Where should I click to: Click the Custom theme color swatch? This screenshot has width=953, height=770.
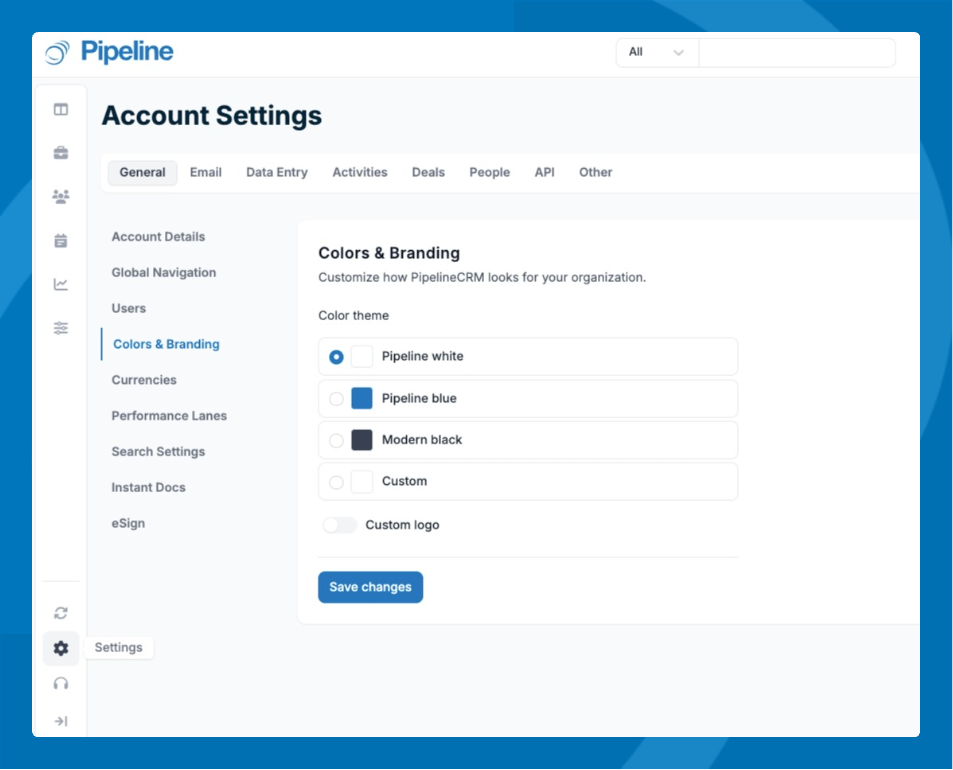(x=362, y=482)
